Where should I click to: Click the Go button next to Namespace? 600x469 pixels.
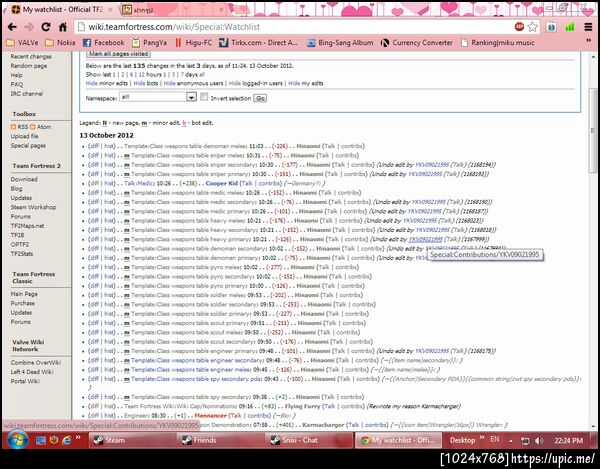click(260, 98)
